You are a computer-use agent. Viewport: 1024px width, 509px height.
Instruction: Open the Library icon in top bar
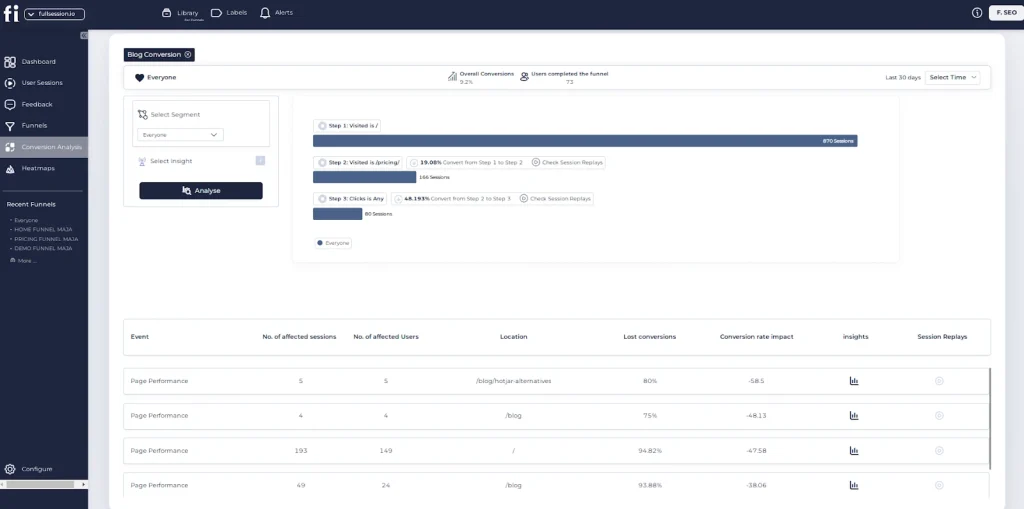pos(167,13)
